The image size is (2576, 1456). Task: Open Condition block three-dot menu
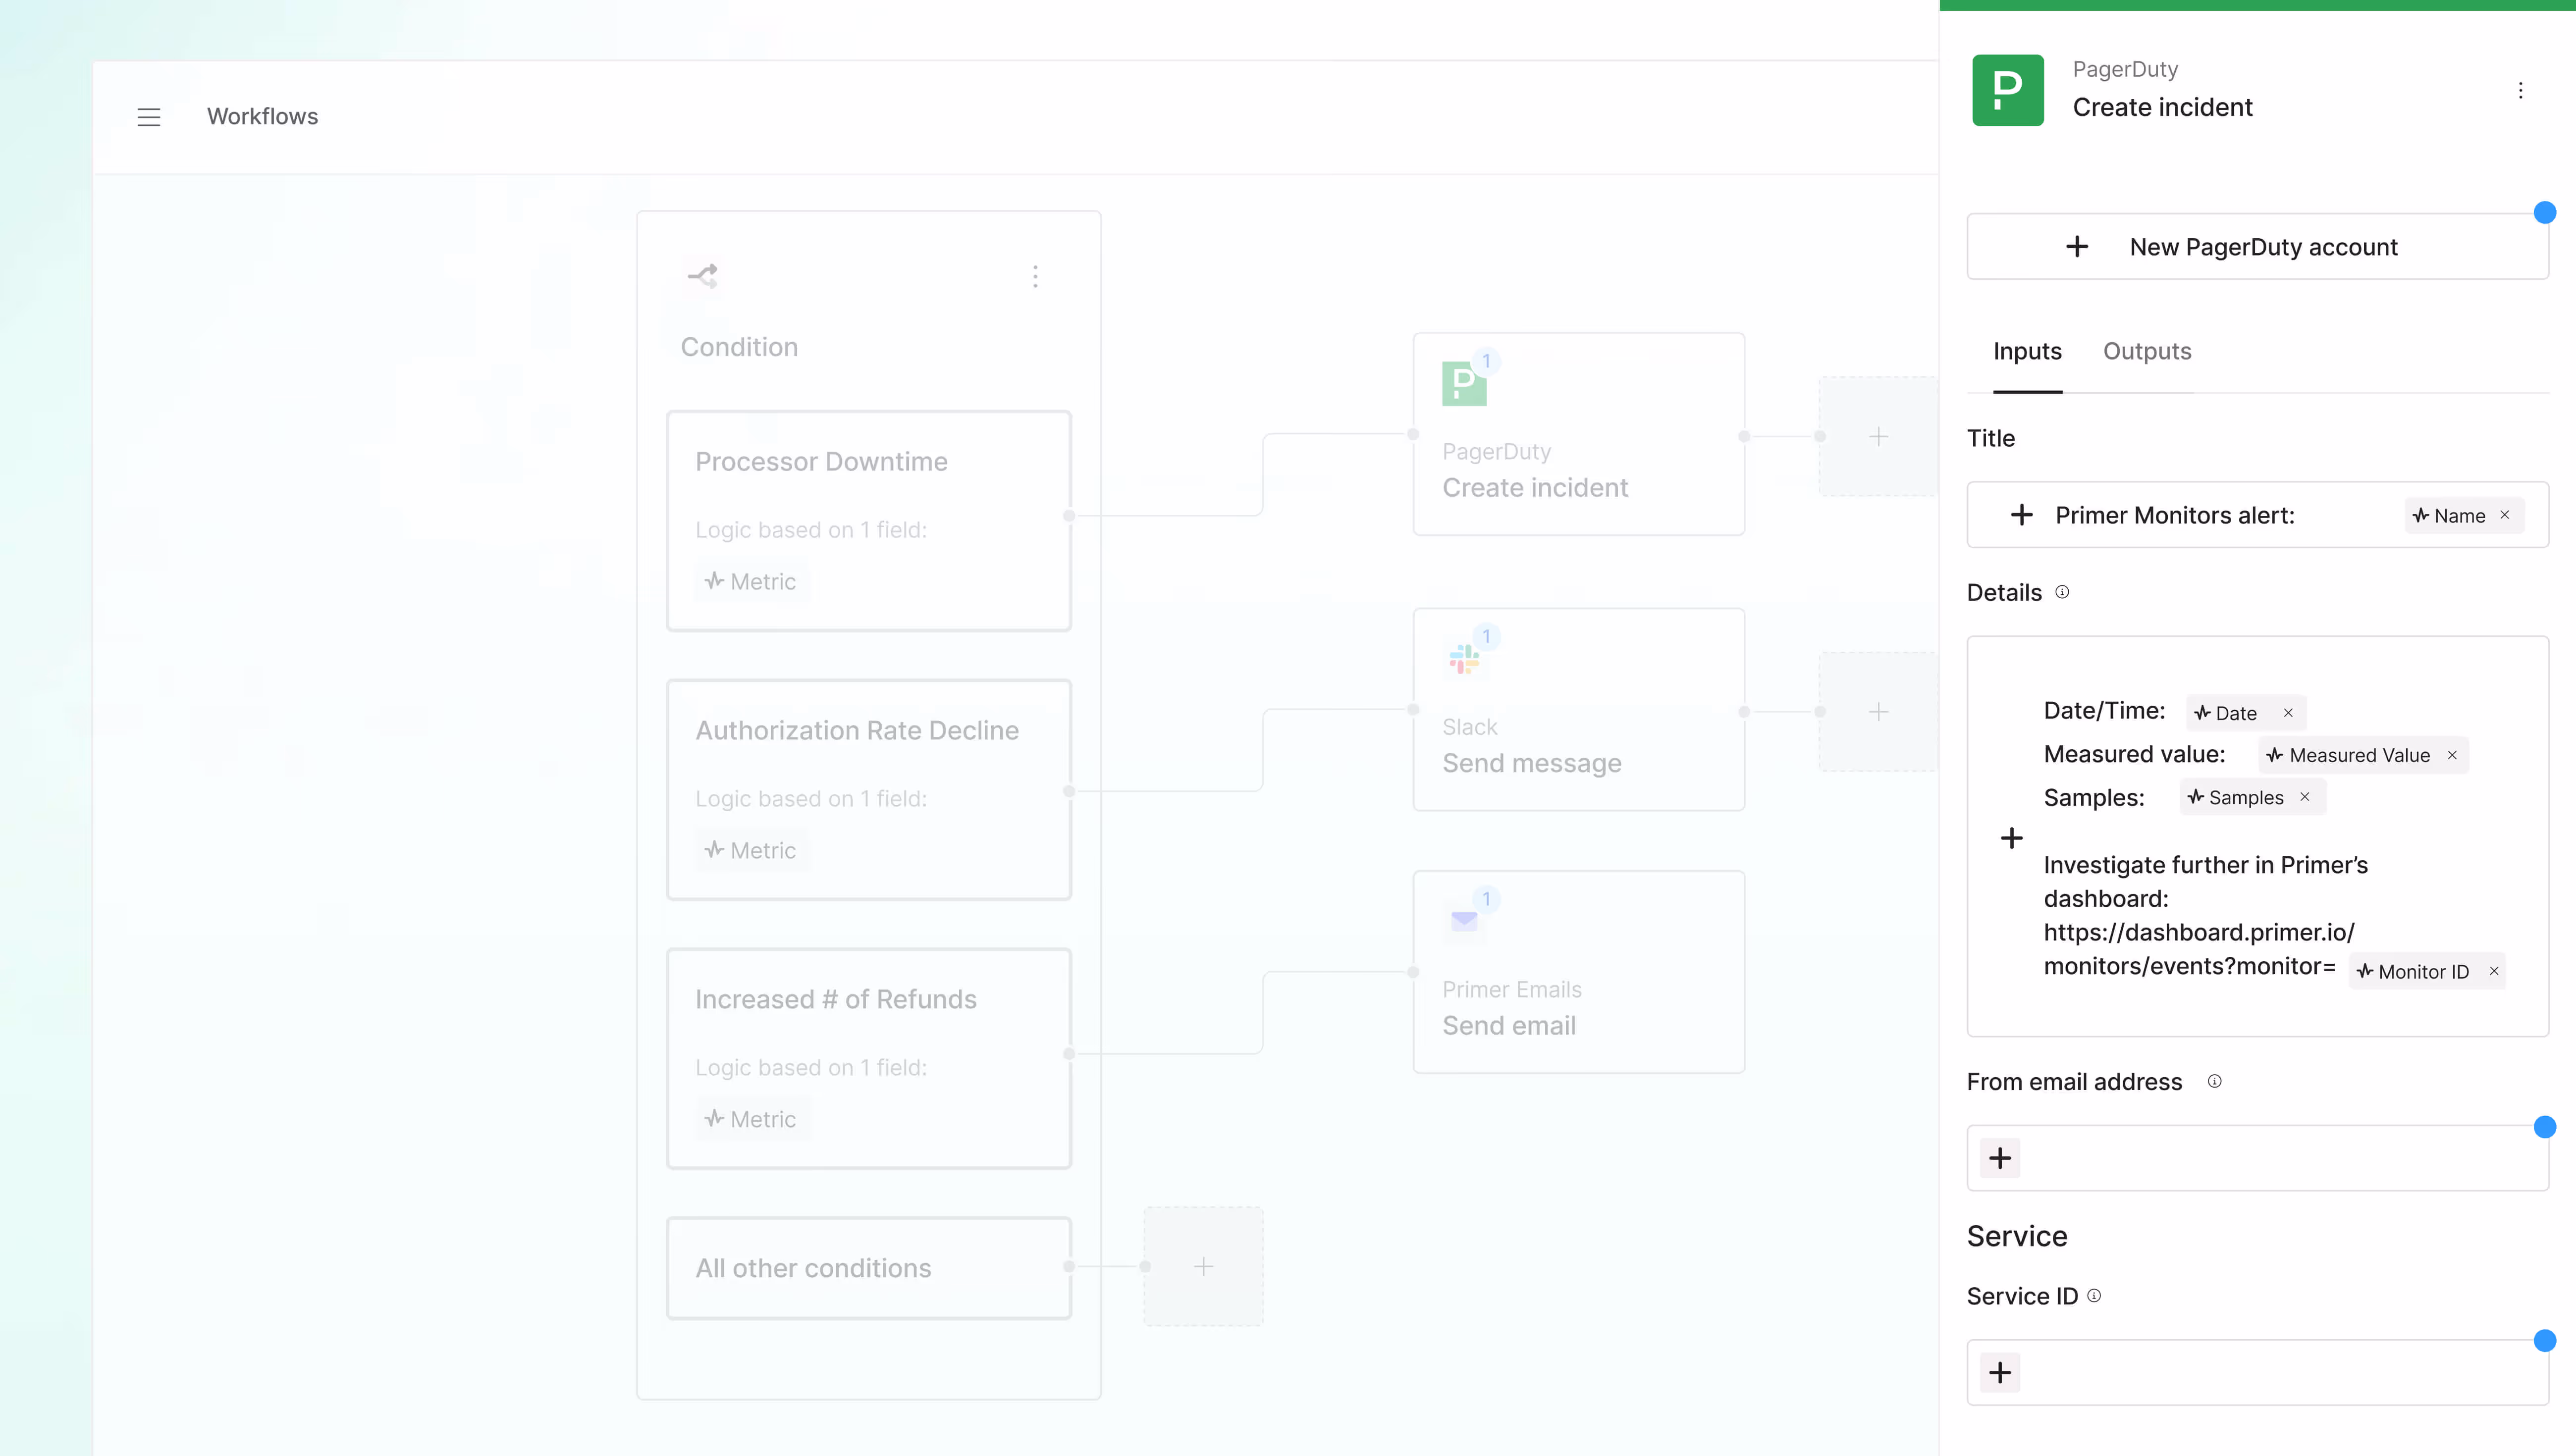click(1035, 277)
